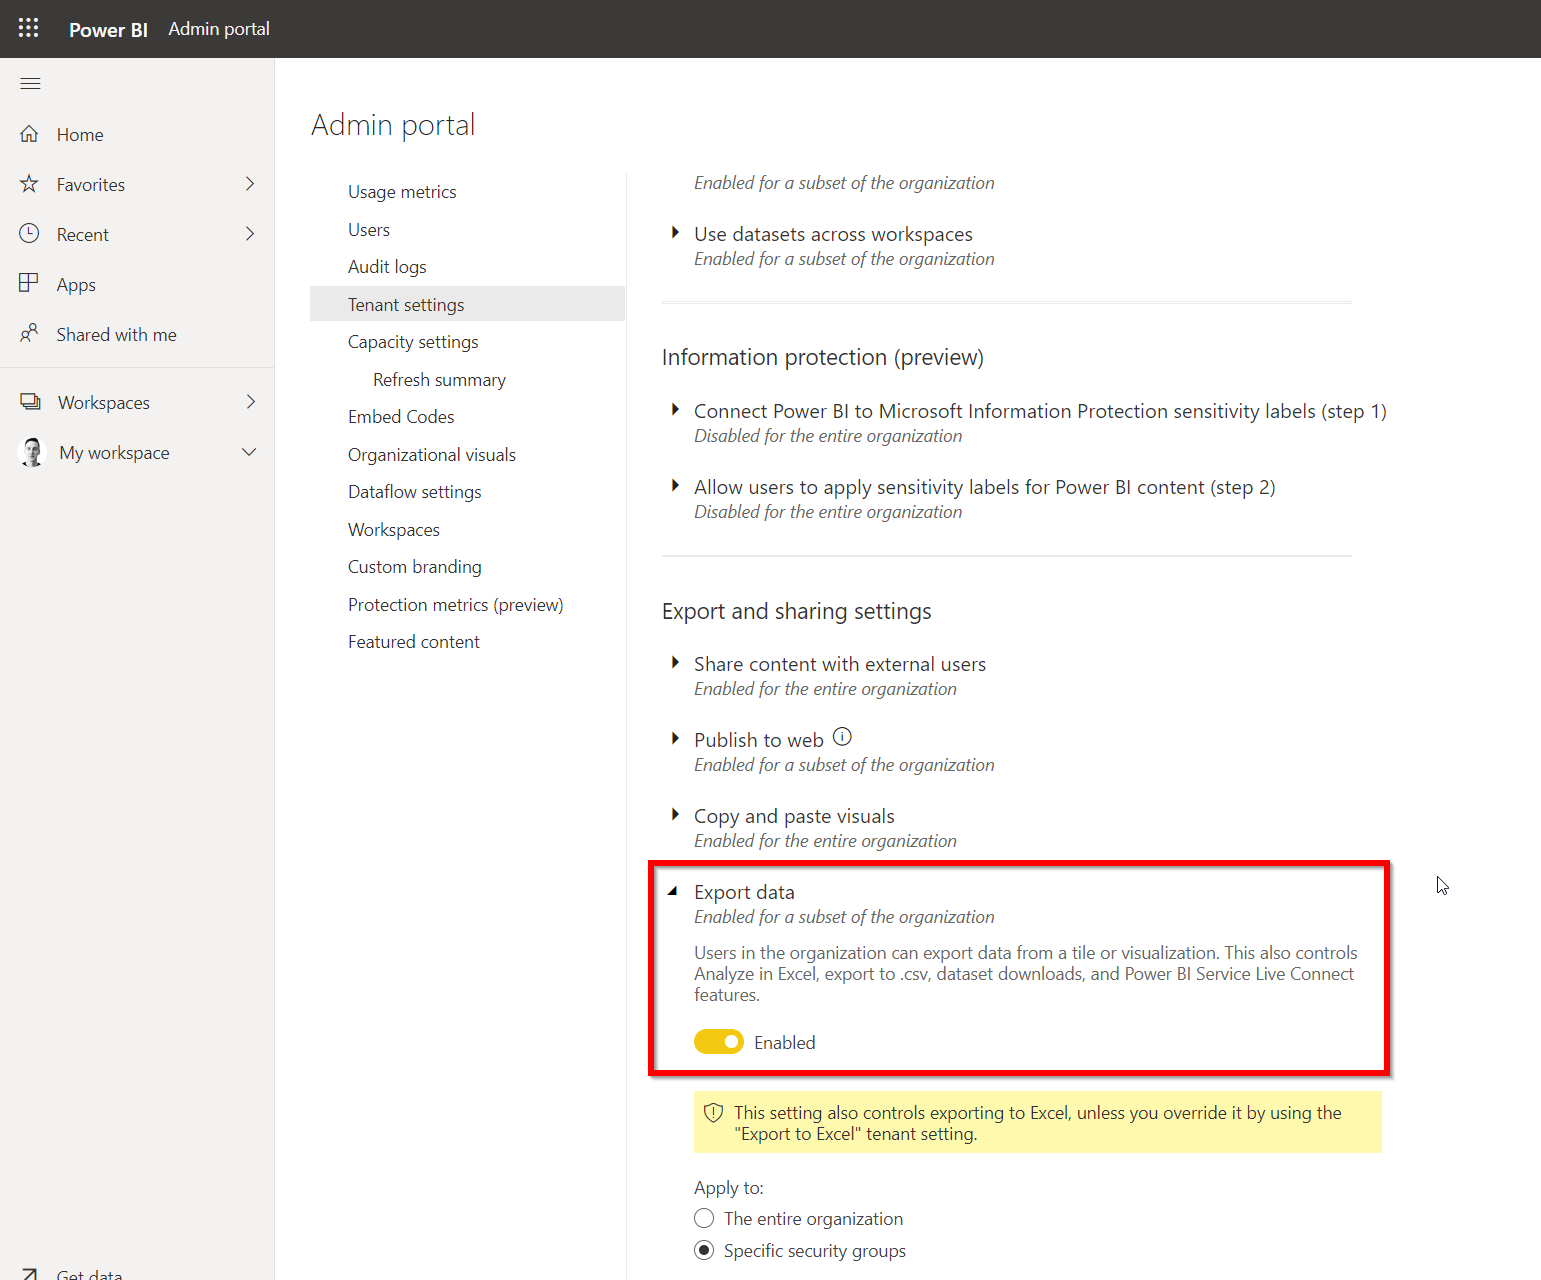The width and height of the screenshot is (1541, 1280).
Task: Expand 'Use datasets across workspaces' setting
Action: coord(675,233)
